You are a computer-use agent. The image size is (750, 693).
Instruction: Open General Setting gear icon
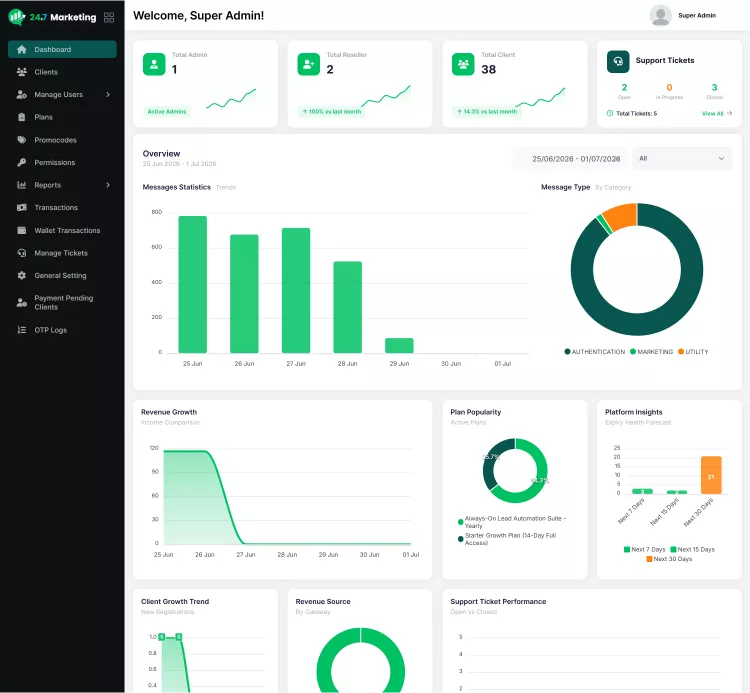(x=22, y=275)
